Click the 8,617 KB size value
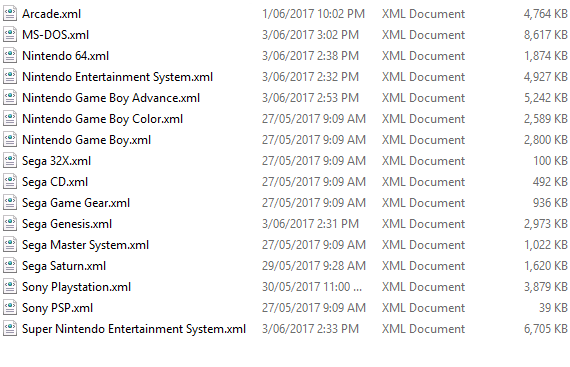Viewport: 570px width, 367px height. 546,35
